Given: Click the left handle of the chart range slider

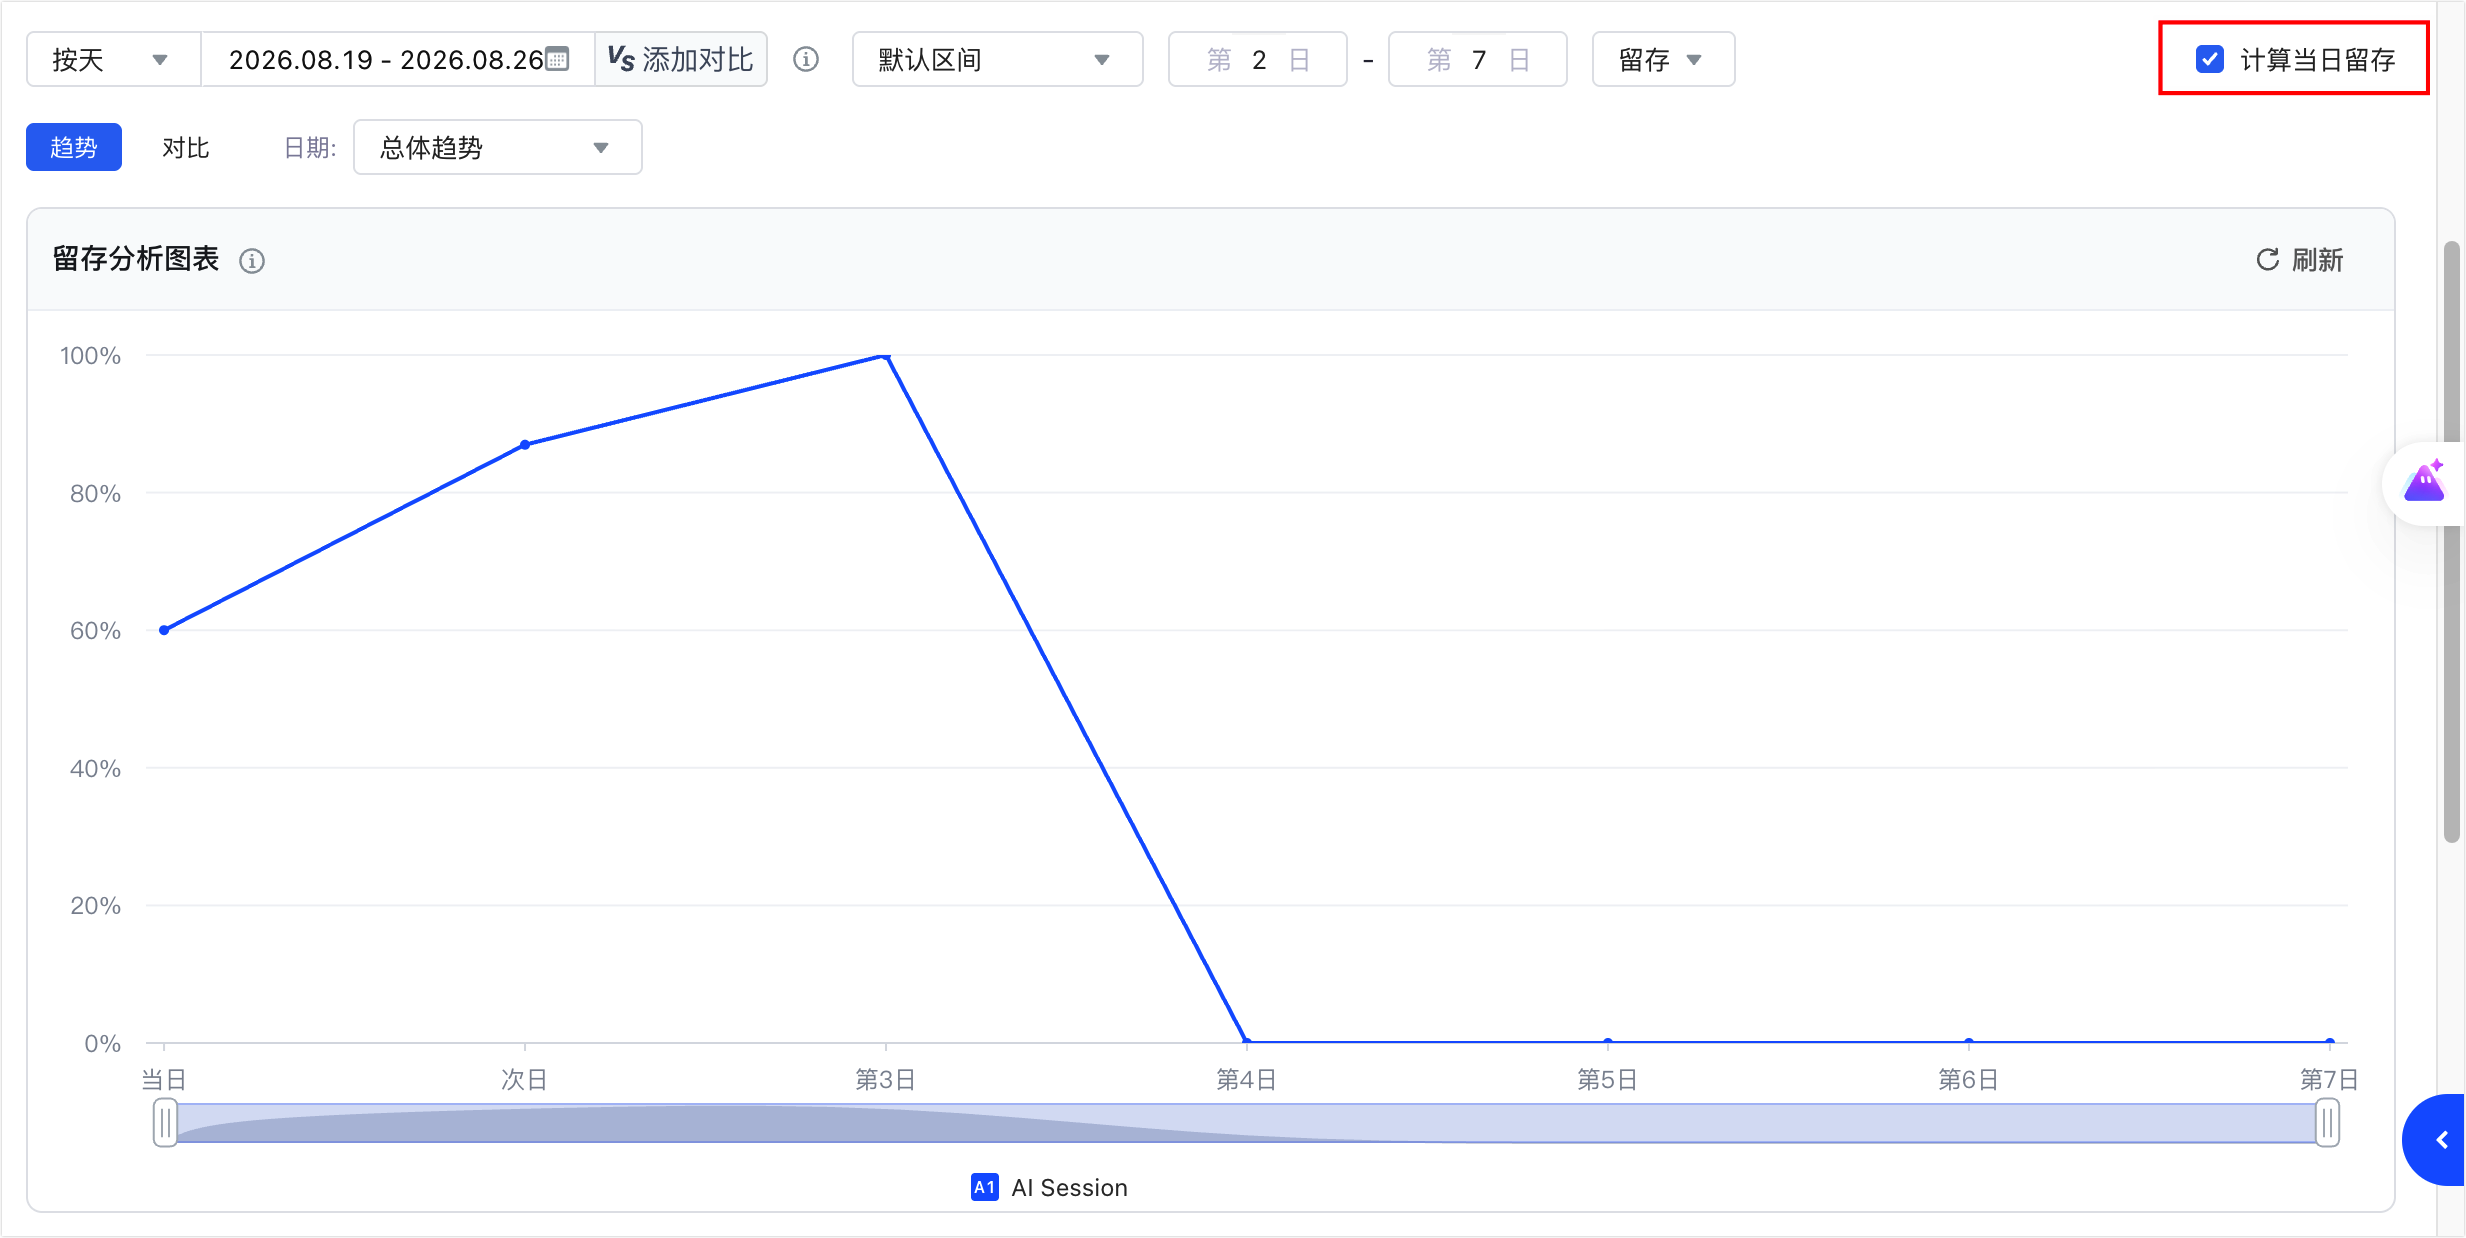Looking at the screenshot, I should click(x=165, y=1123).
